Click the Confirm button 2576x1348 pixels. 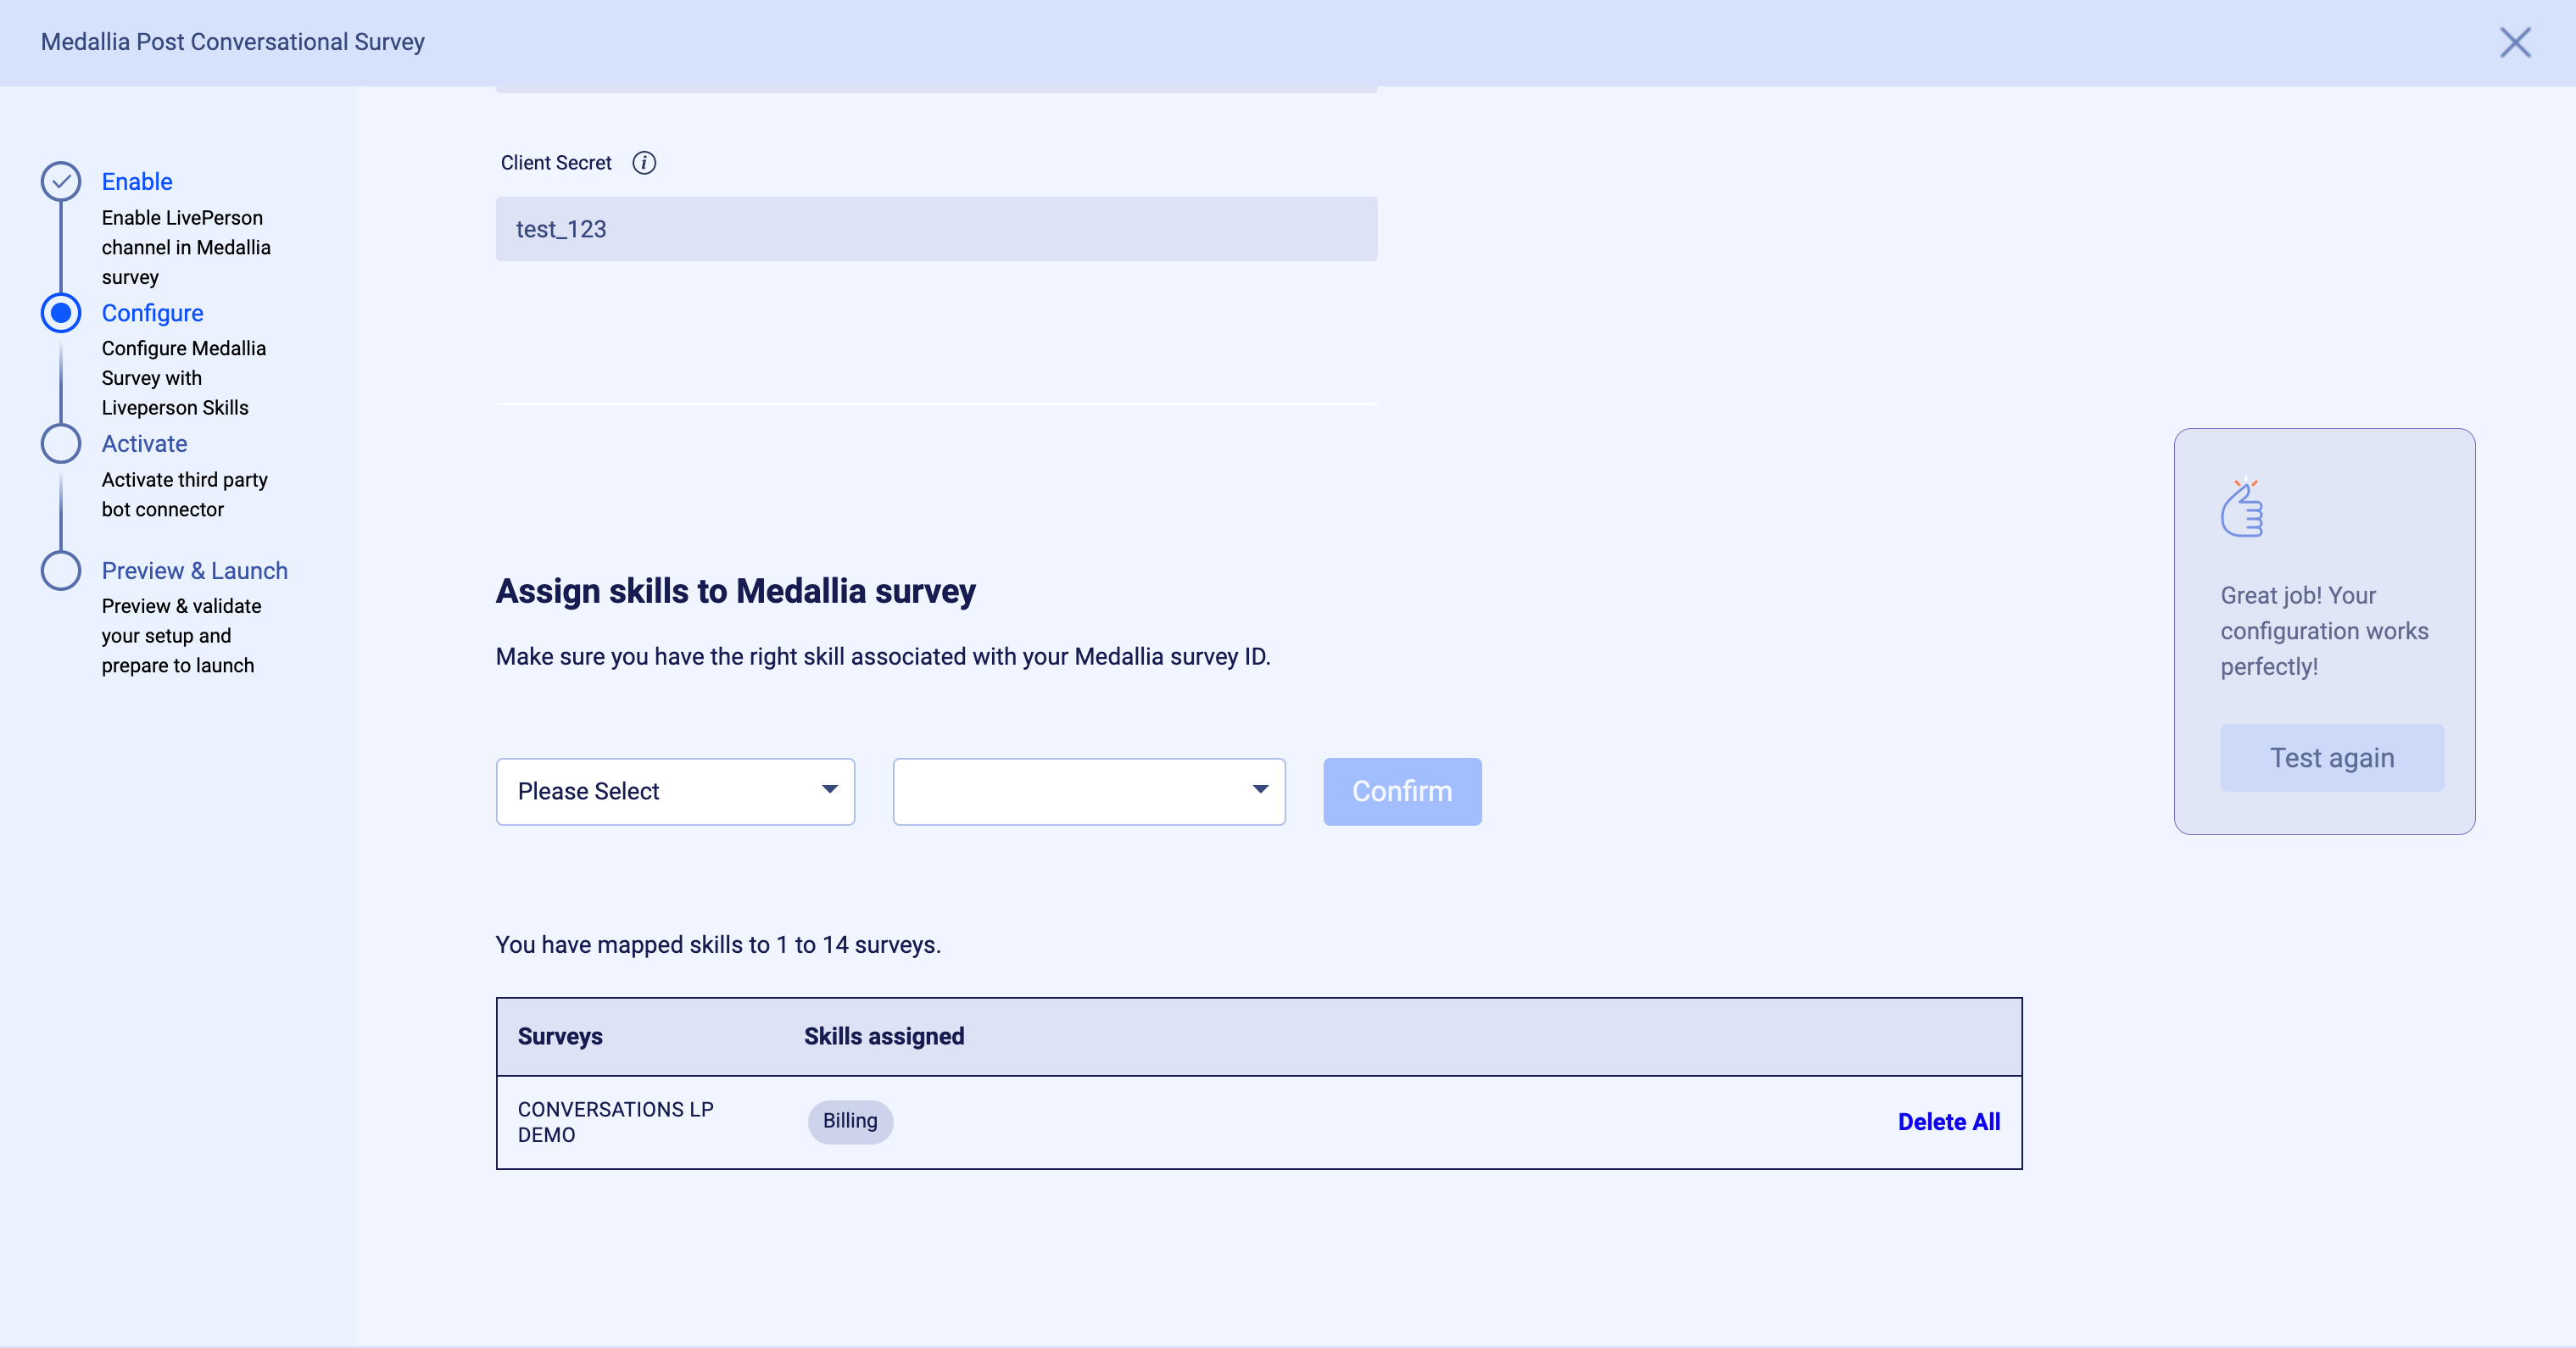coord(1402,791)
